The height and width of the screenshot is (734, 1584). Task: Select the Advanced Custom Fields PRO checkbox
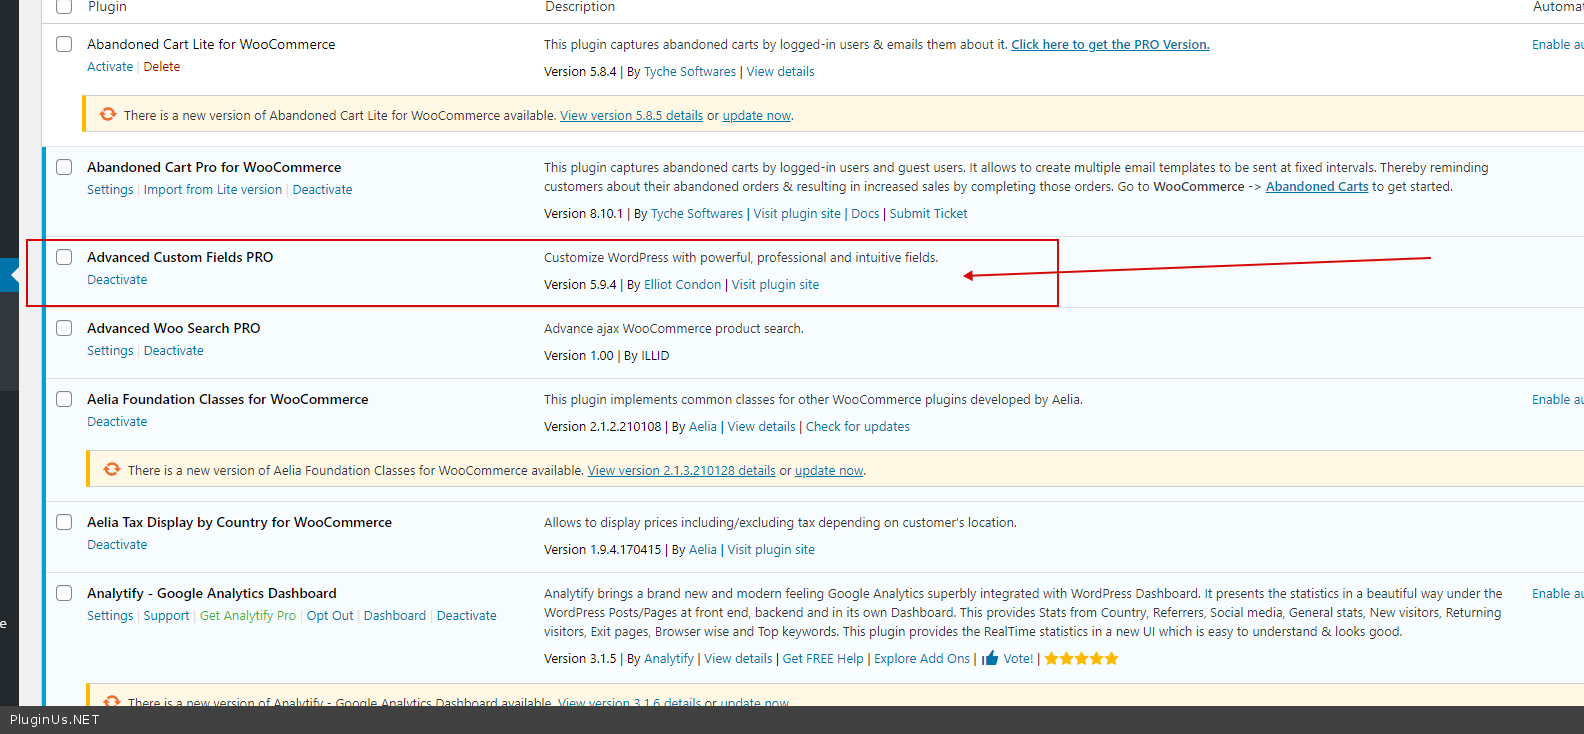click(64, 257)
